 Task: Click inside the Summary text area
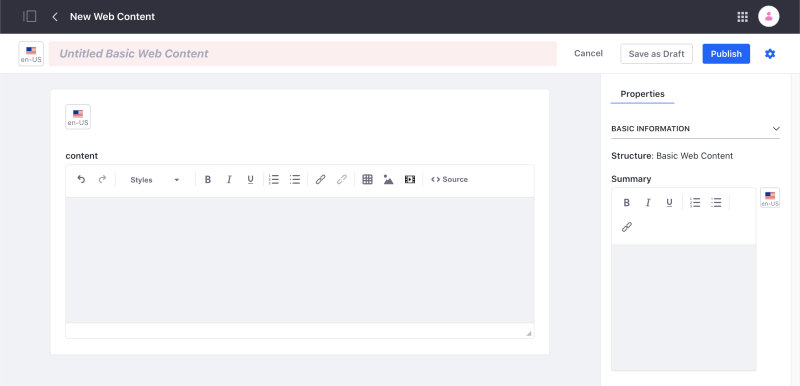684,307
